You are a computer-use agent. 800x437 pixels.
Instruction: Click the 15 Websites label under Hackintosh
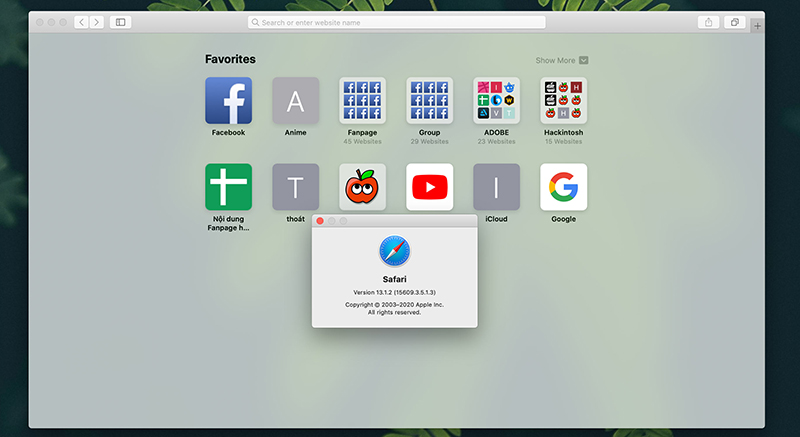pyautogui.click(x=563, y=141)
